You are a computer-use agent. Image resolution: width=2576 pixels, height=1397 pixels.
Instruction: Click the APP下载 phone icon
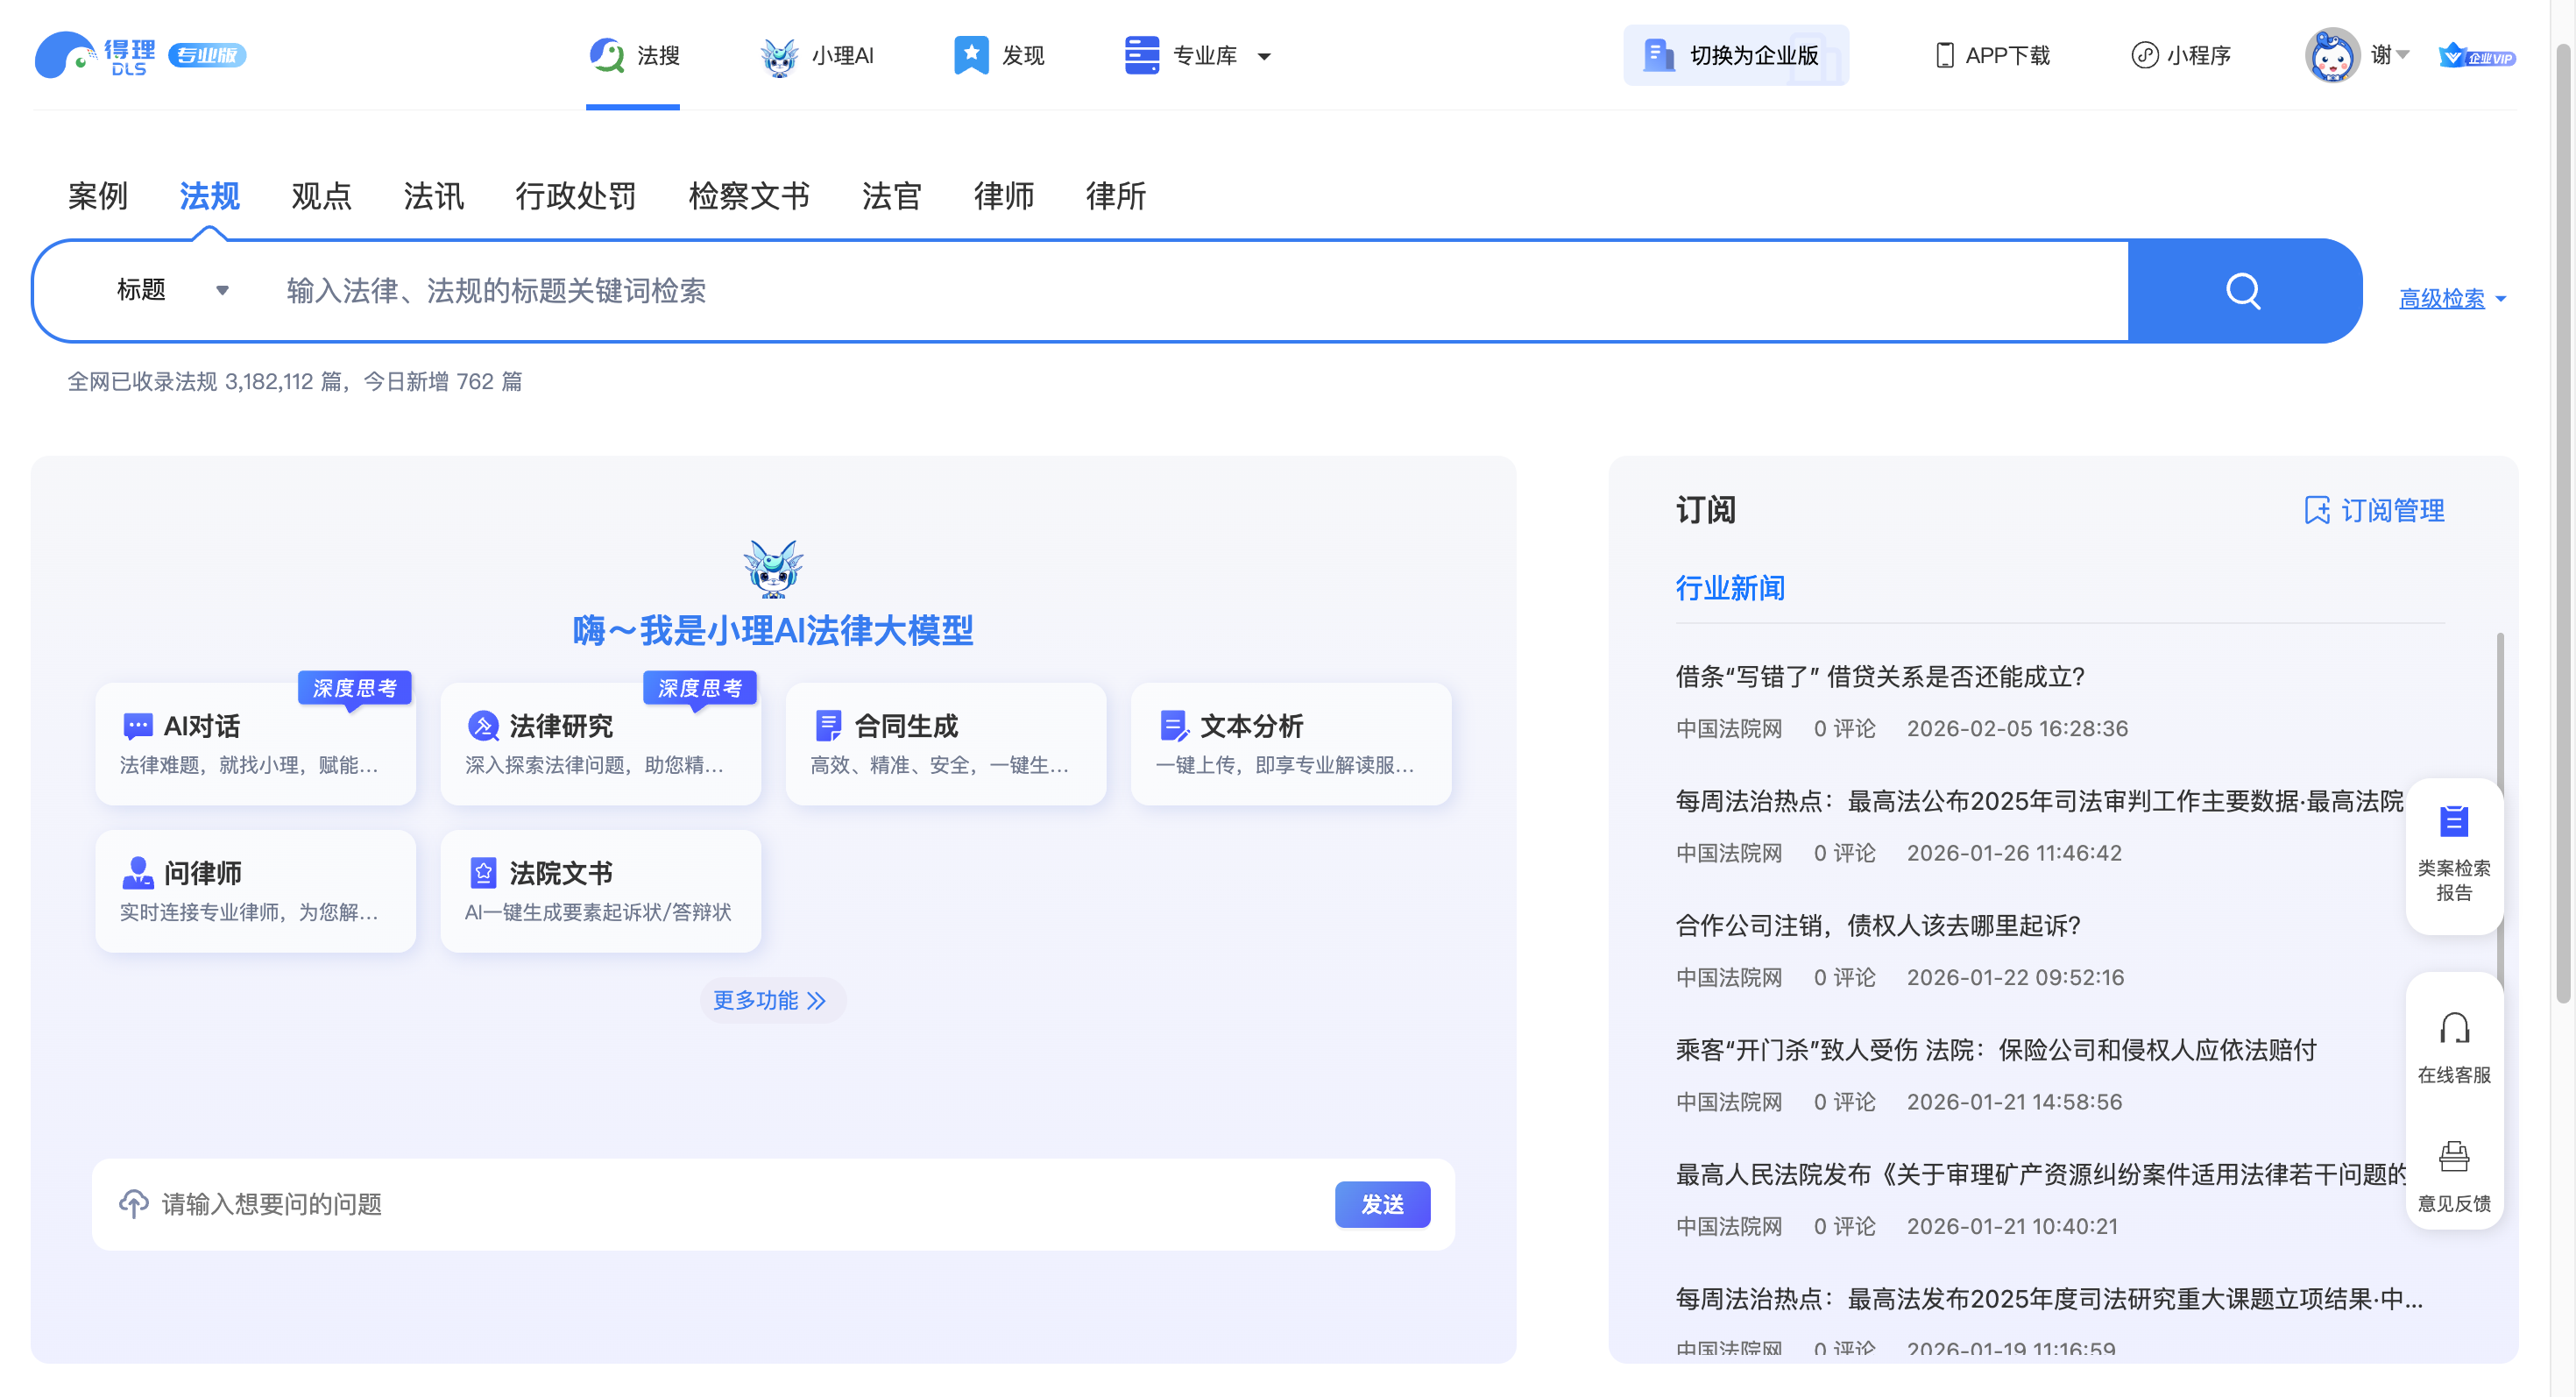[1943, 55]
